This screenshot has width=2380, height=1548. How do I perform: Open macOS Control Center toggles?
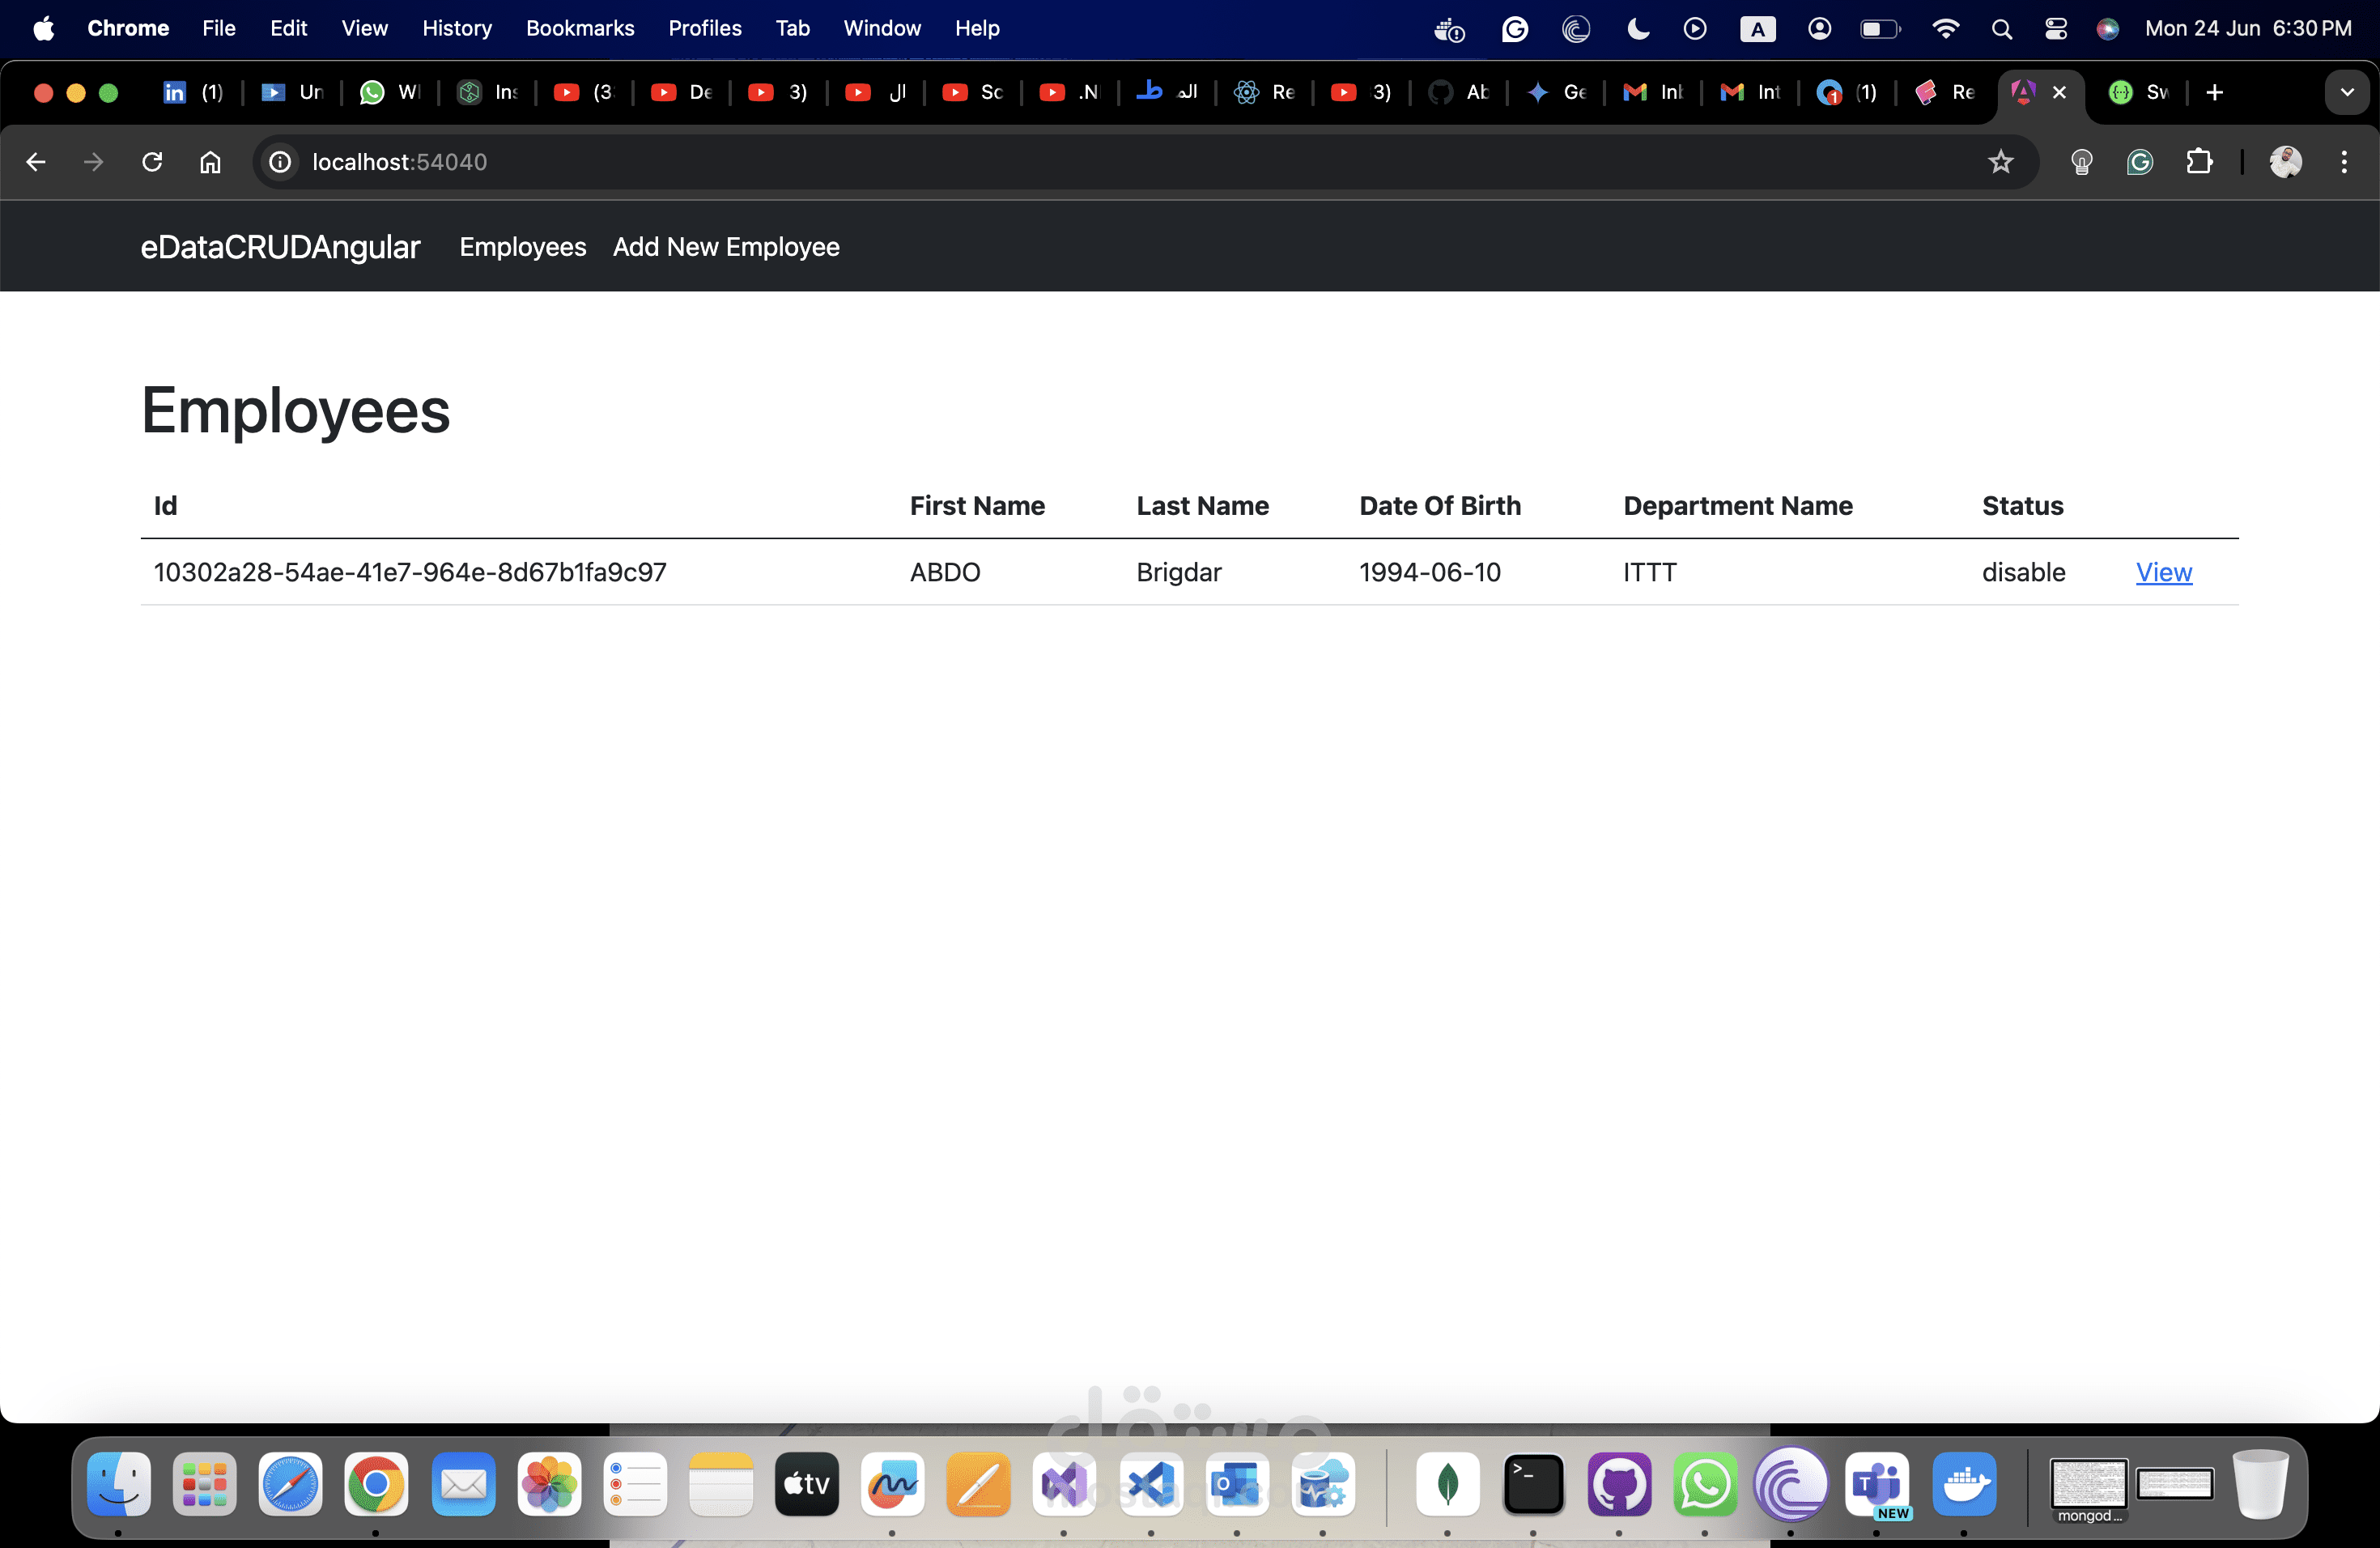(x=2056, y=29)
